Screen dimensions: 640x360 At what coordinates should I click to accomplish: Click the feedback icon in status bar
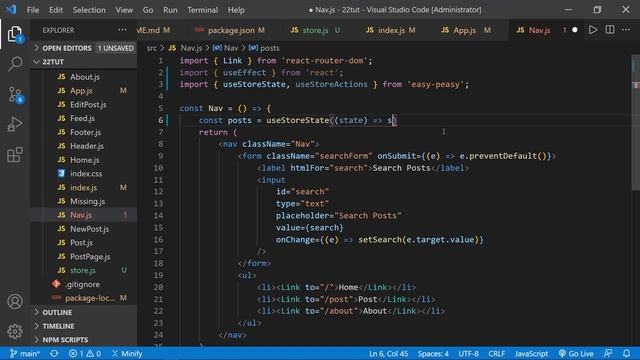(x=608, y=353)
